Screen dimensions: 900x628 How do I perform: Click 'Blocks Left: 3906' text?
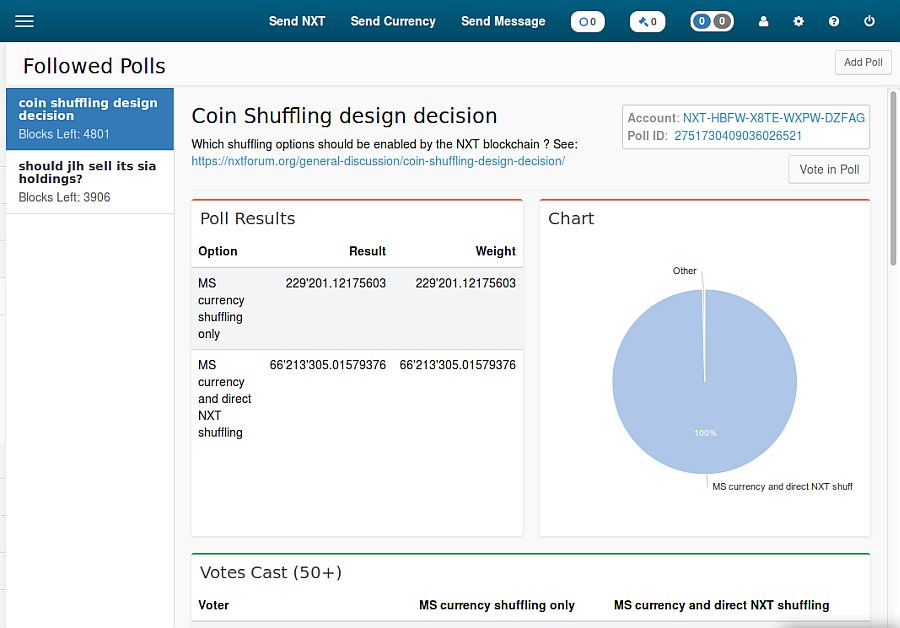tap(64, 197)
